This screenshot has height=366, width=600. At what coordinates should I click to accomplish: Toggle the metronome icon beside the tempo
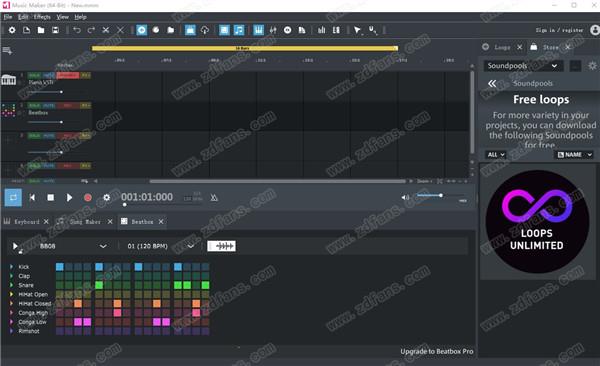coord(214,198)
